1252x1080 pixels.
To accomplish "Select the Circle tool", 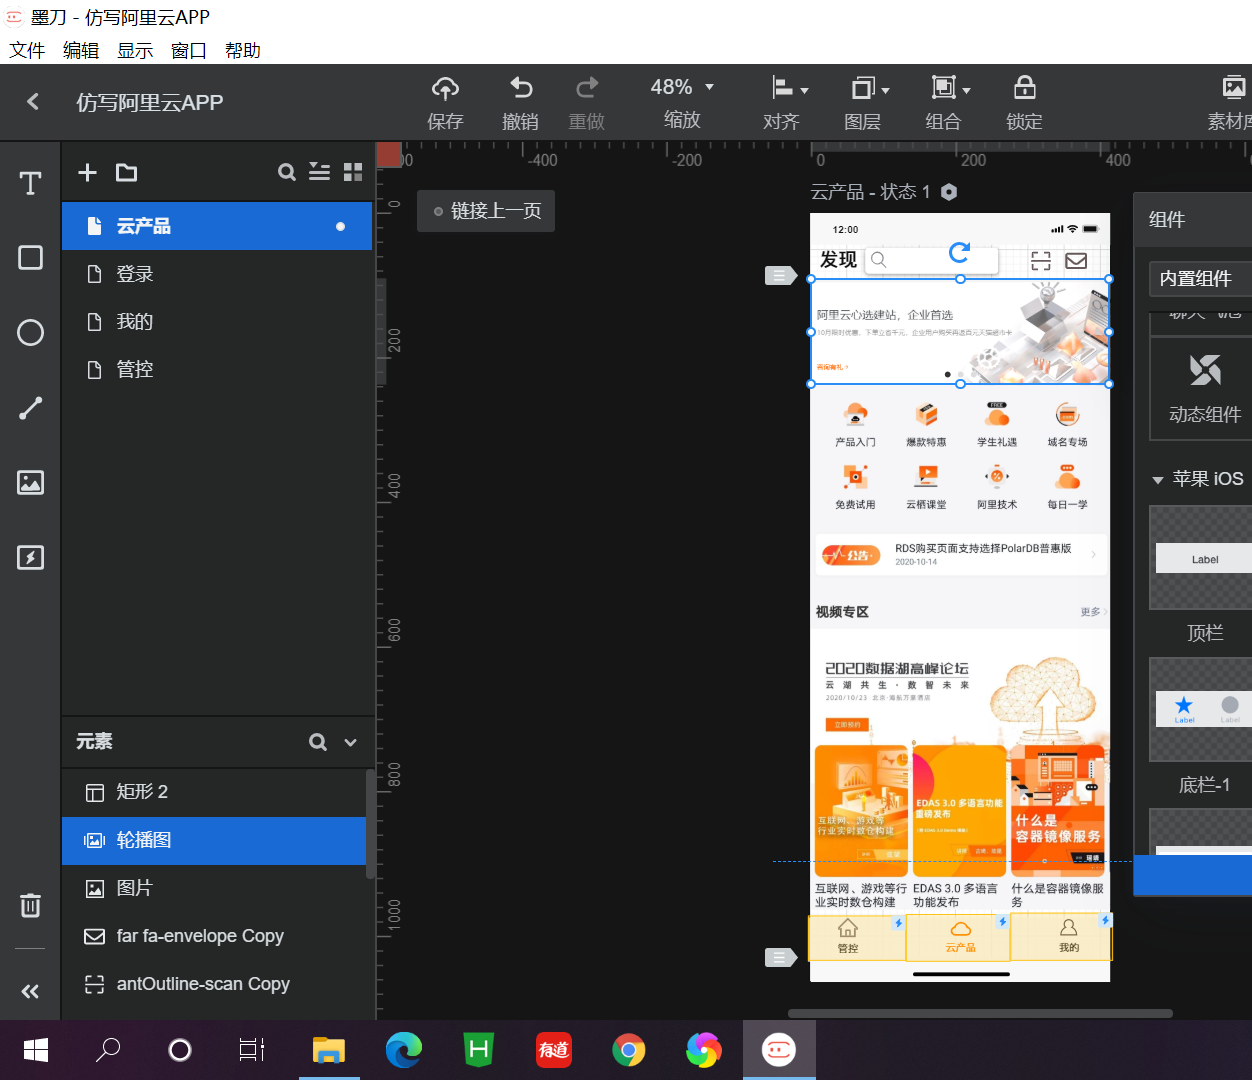I will (x=31, y=333).
